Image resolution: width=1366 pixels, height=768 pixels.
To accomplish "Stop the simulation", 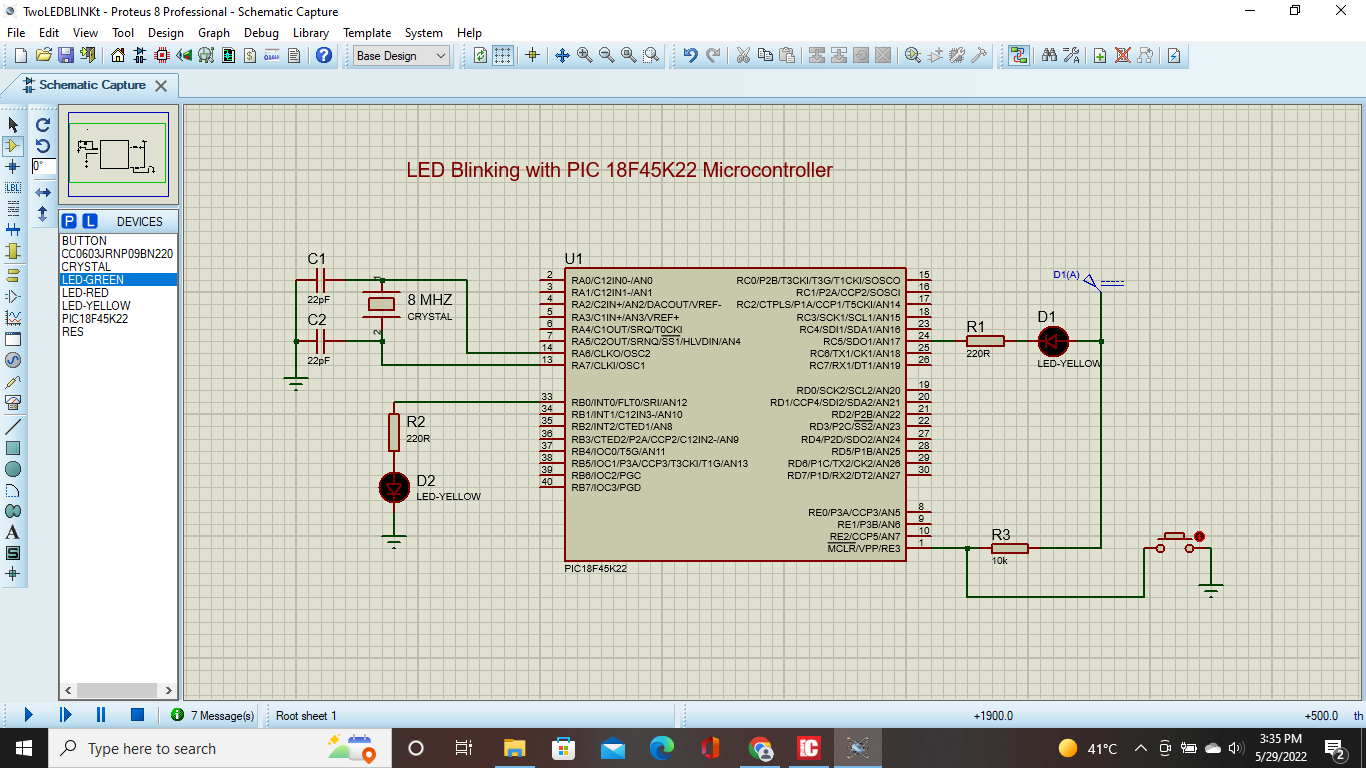I will click(x=138, y=715).
